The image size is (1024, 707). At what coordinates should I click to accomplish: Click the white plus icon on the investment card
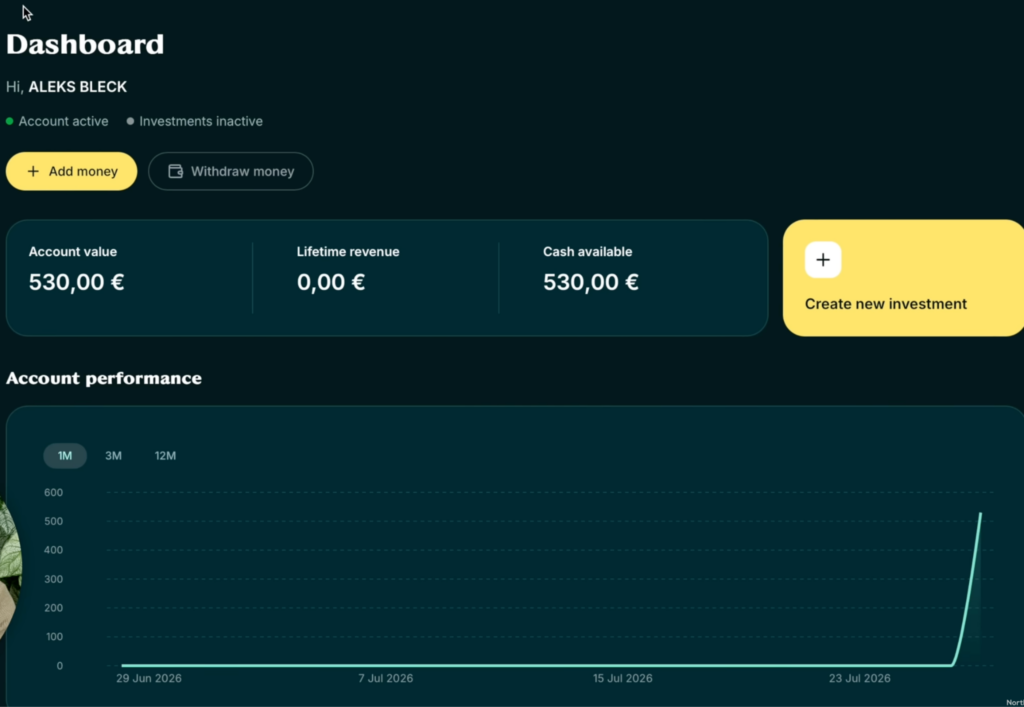coord(823,260)
